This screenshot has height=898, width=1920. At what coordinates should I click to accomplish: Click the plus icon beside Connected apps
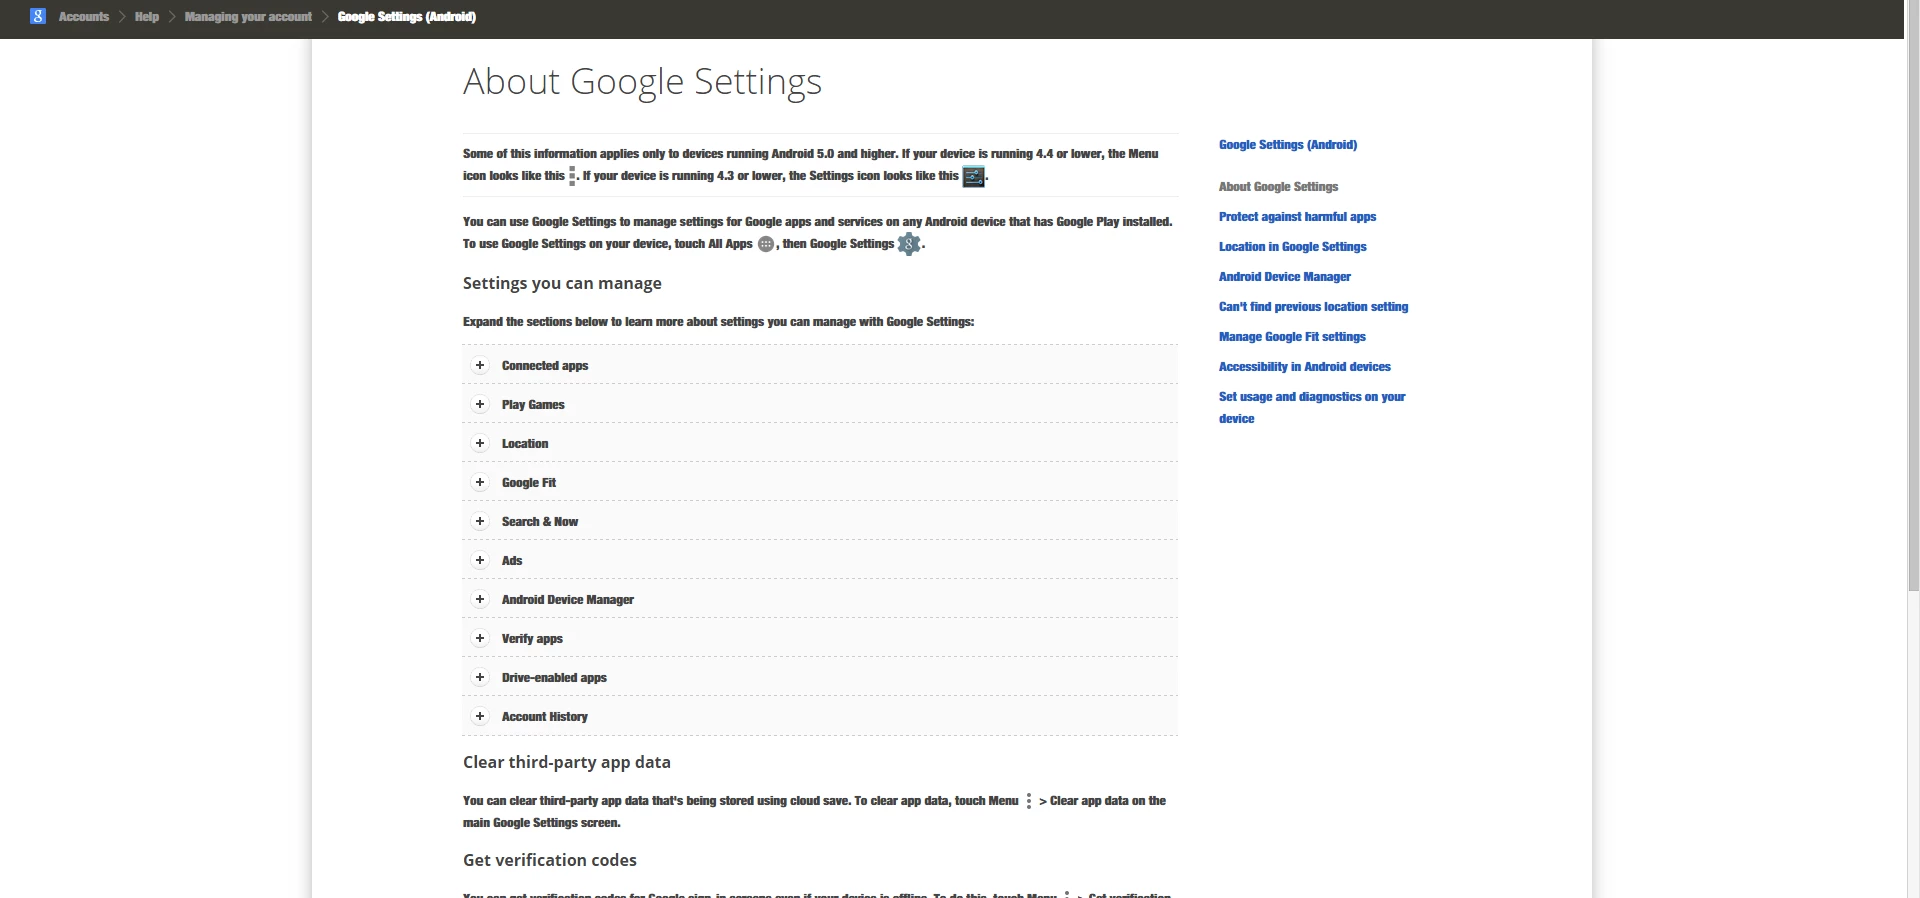(480, 365)
